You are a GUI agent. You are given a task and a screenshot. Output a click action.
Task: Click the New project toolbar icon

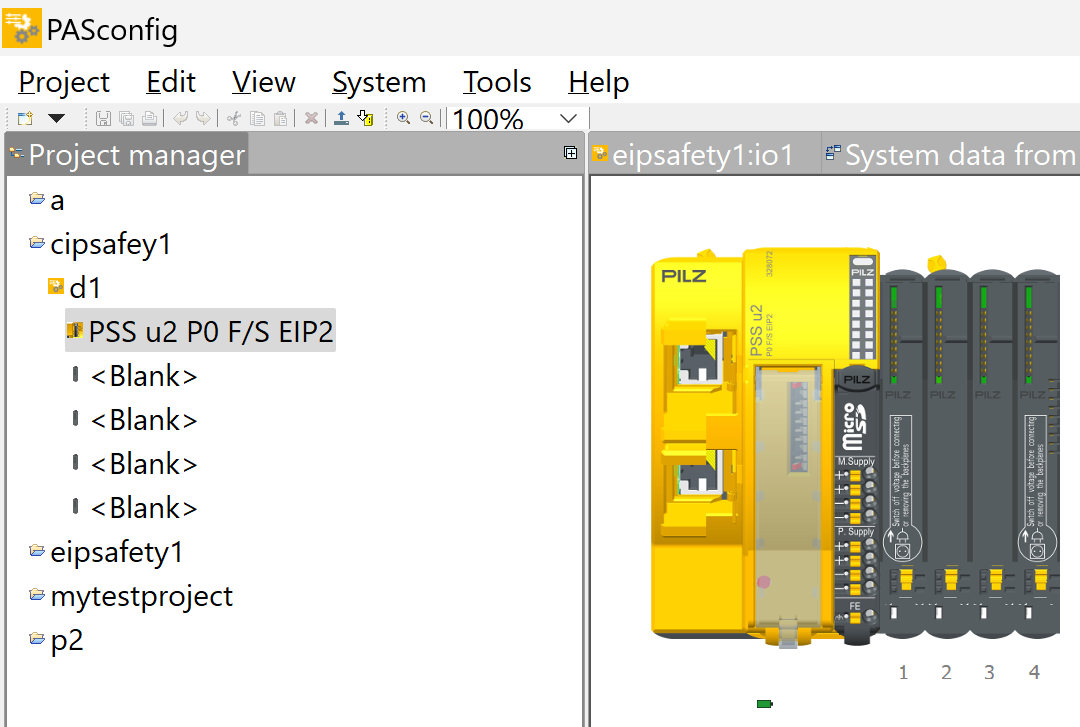click(x=25, y=119)
